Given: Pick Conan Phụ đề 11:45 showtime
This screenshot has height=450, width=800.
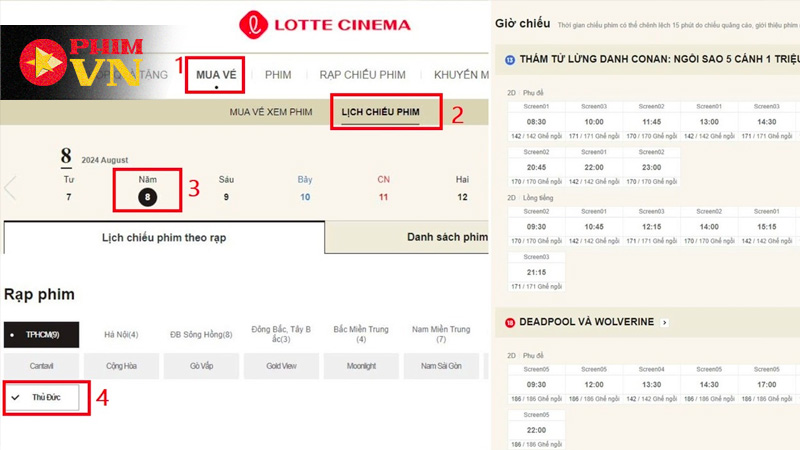Looking at the screenshot, I should [x=652, y=122].
